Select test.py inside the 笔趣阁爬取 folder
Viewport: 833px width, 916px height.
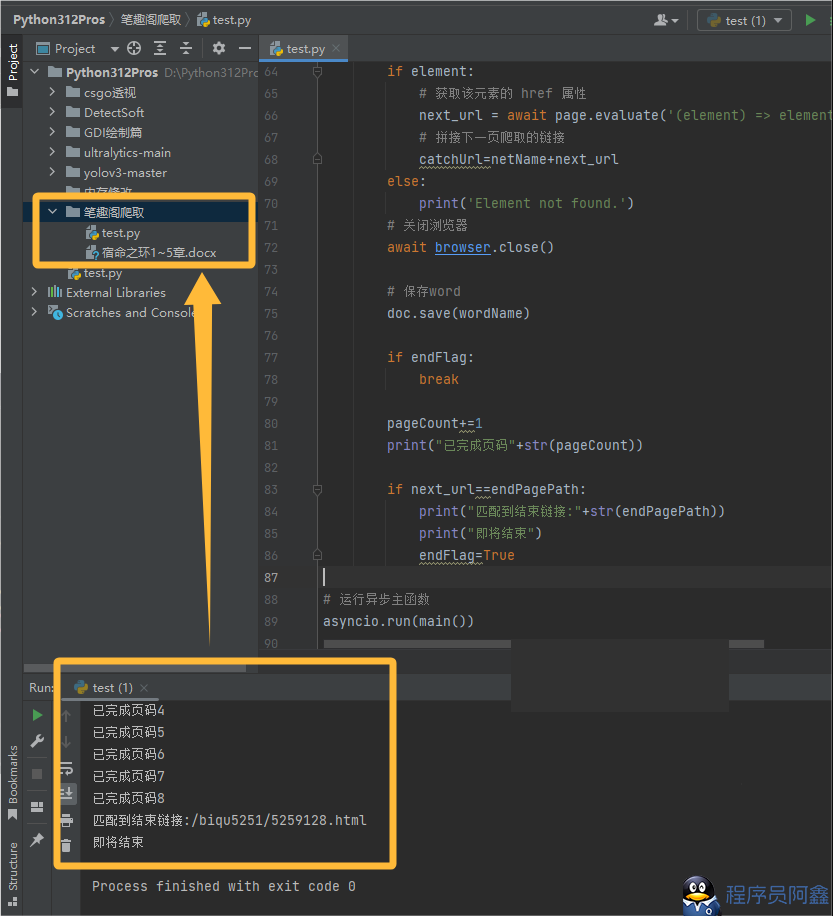[120, 233]
